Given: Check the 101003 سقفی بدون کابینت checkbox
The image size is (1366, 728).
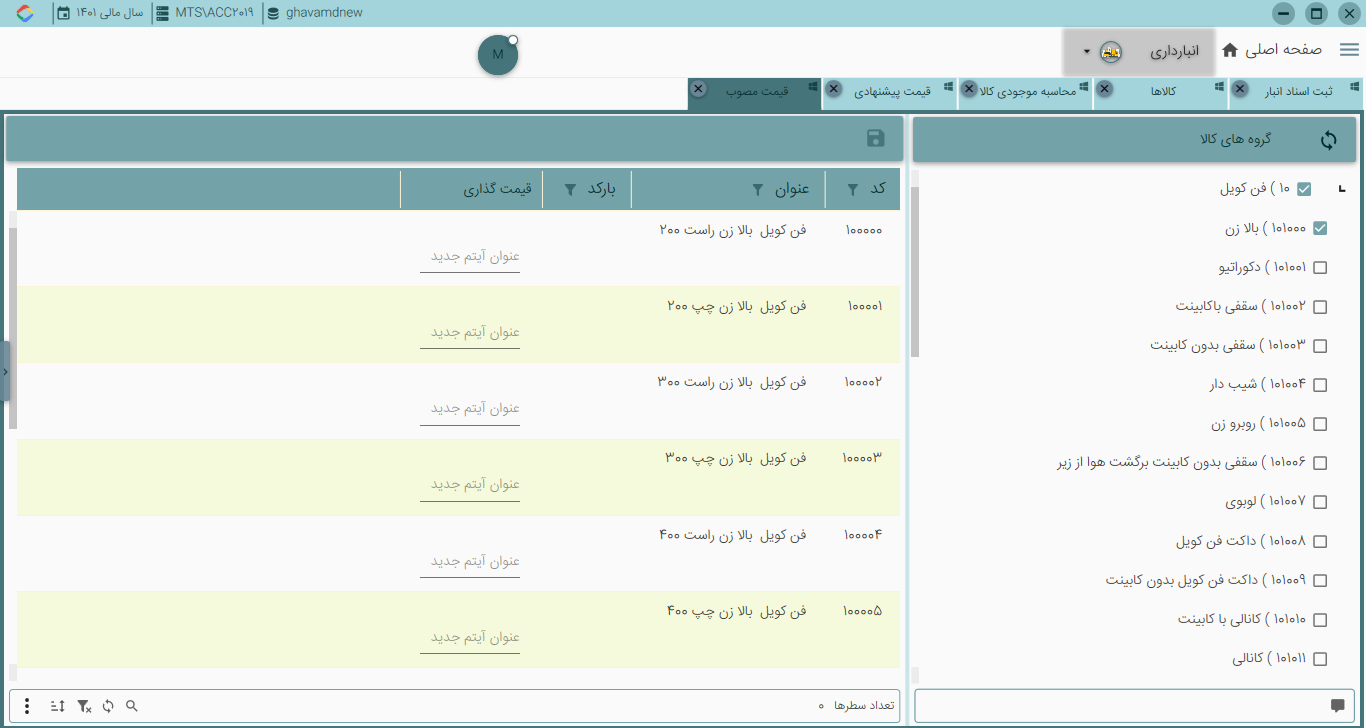Looking at the screenshot, I should pyautogui.click(x=1320, y=346).
